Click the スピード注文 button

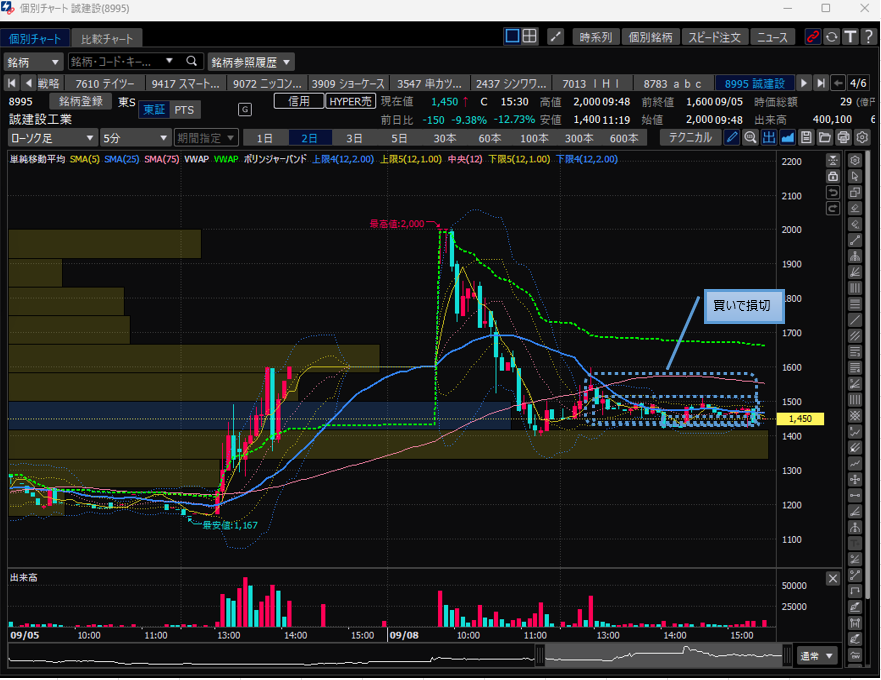[714, 37]
